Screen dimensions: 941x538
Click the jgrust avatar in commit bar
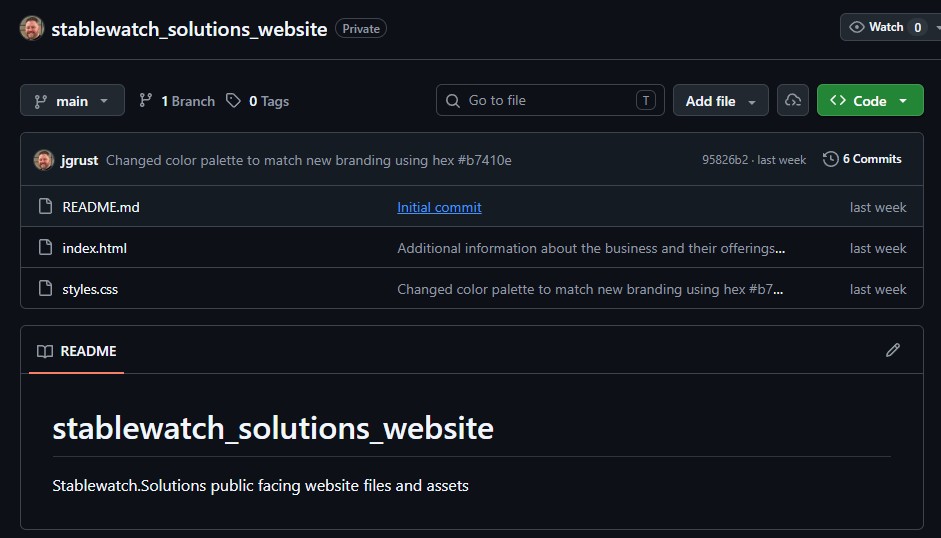point(43,160)
